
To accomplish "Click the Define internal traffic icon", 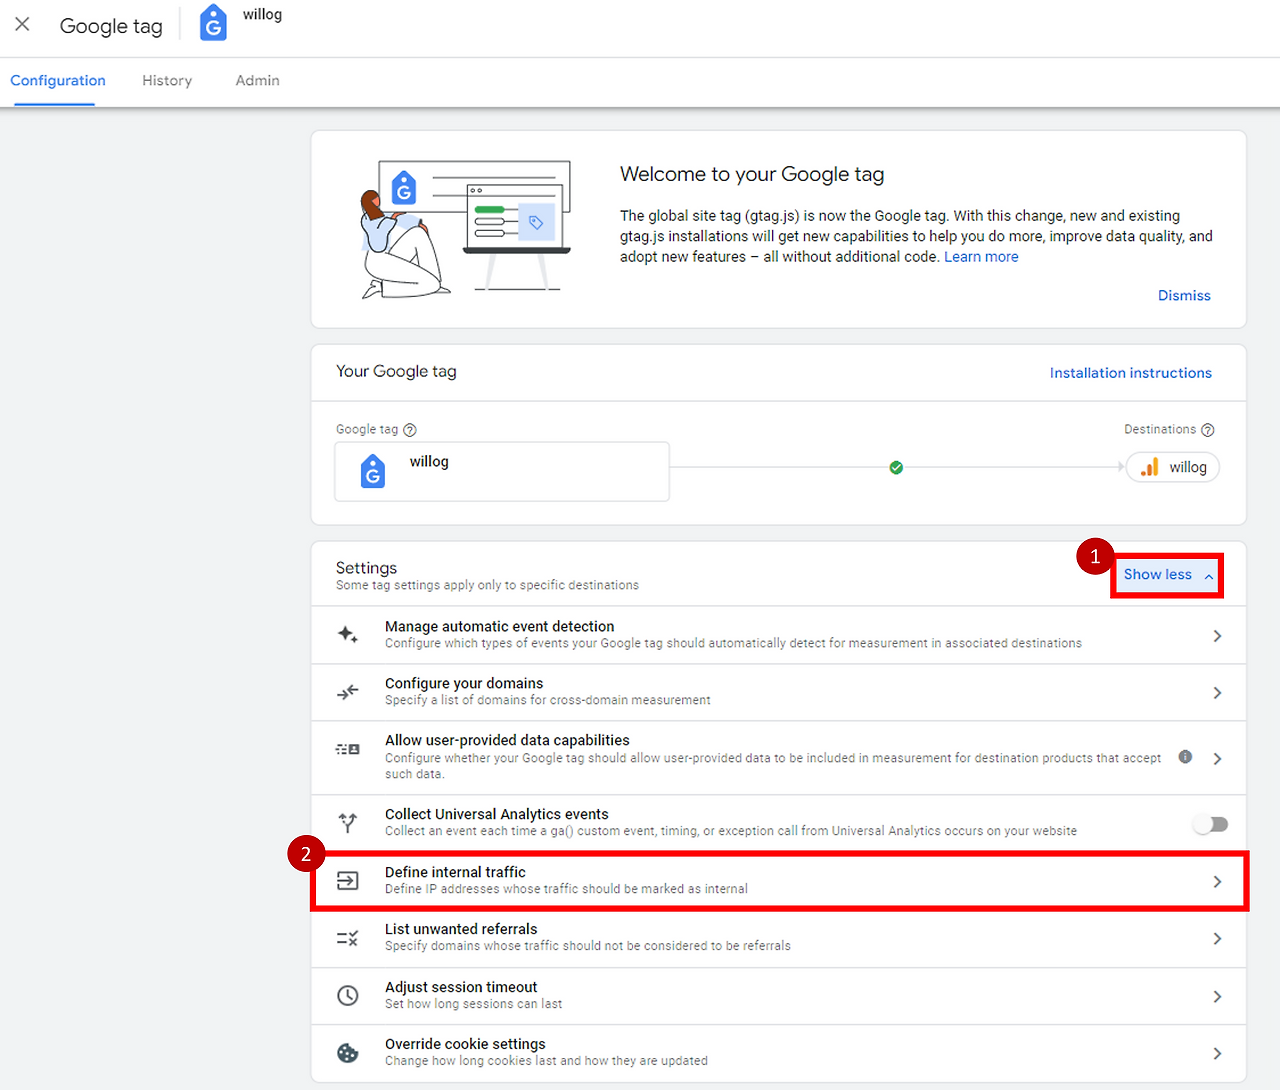I will click(x=347, y=880).
